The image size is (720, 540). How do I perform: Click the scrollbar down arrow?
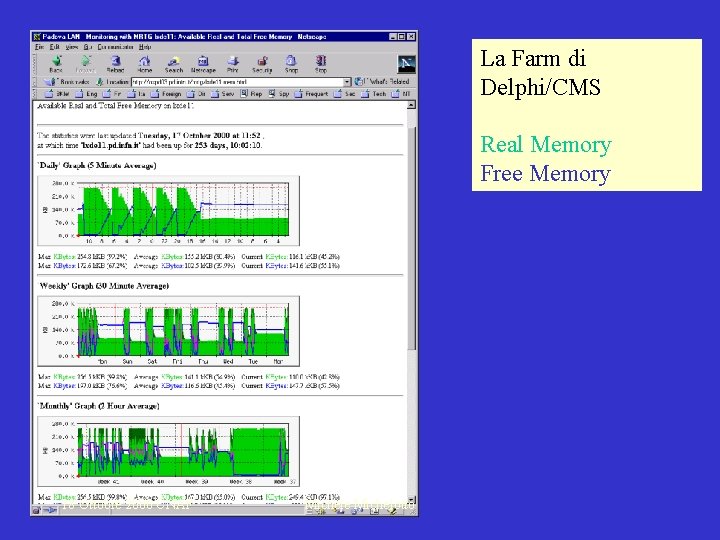[x=411, y=499]
